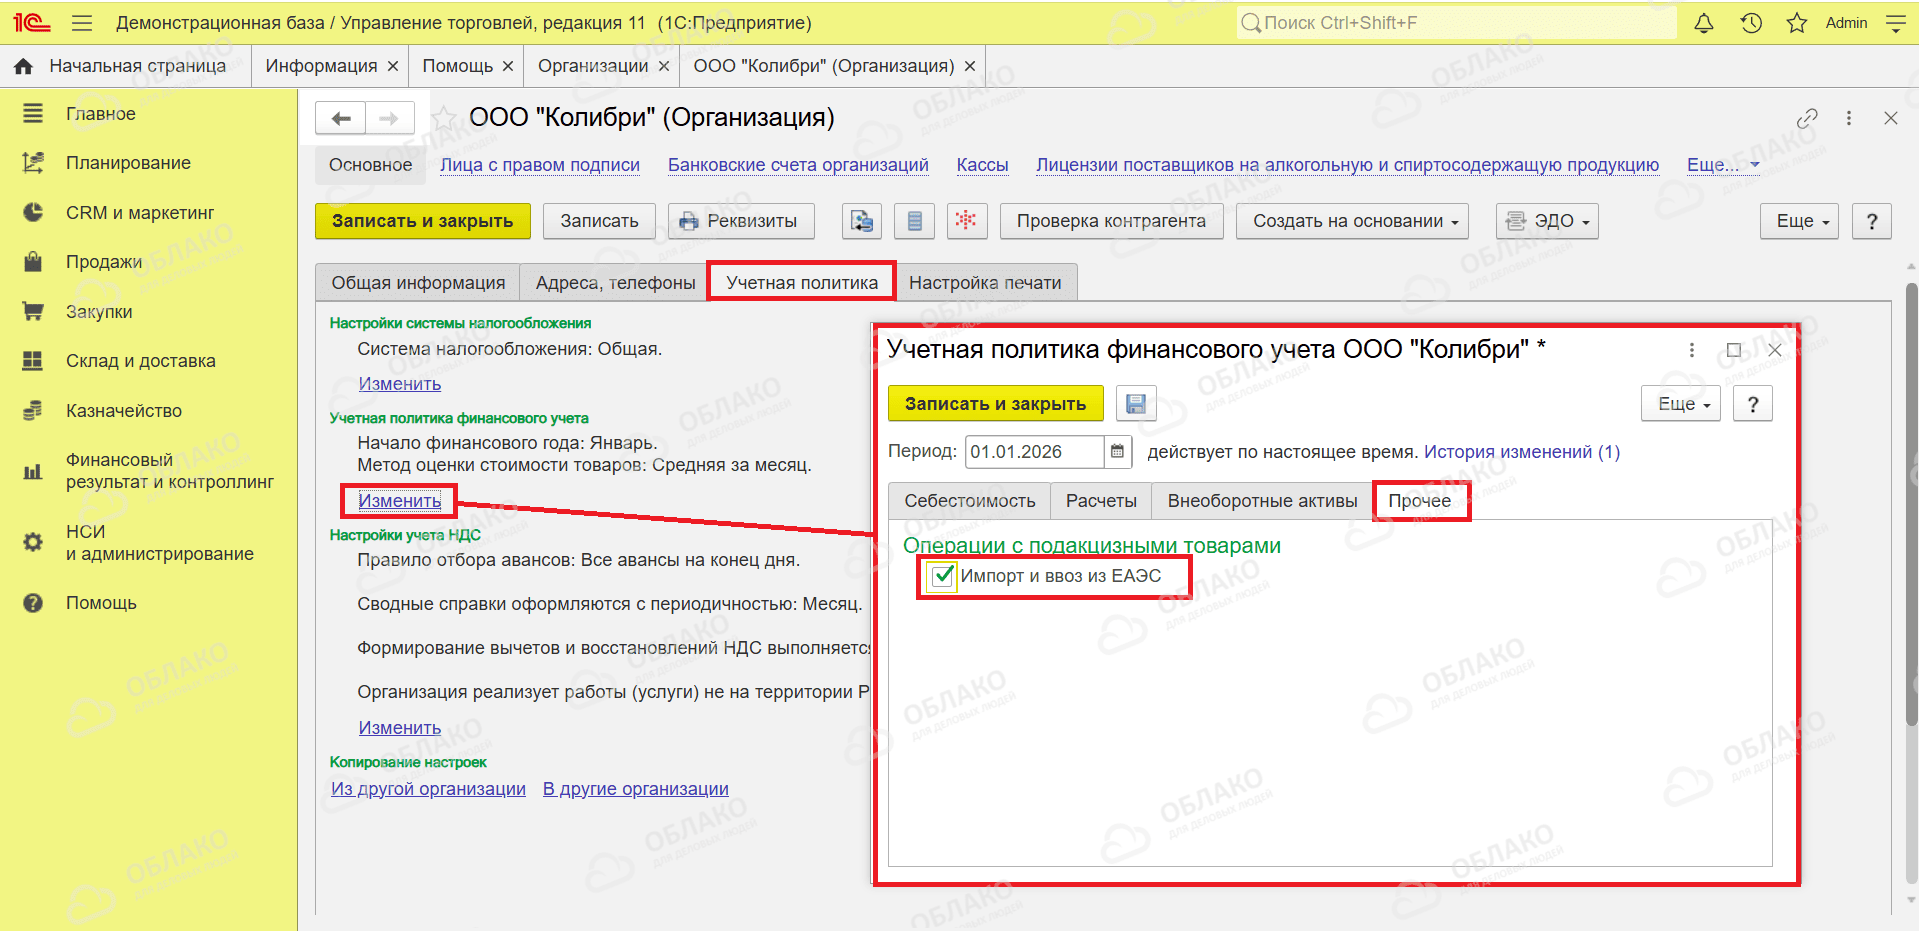
Task: Select Учетная политика tab
Action: click(x=802, y=283)
